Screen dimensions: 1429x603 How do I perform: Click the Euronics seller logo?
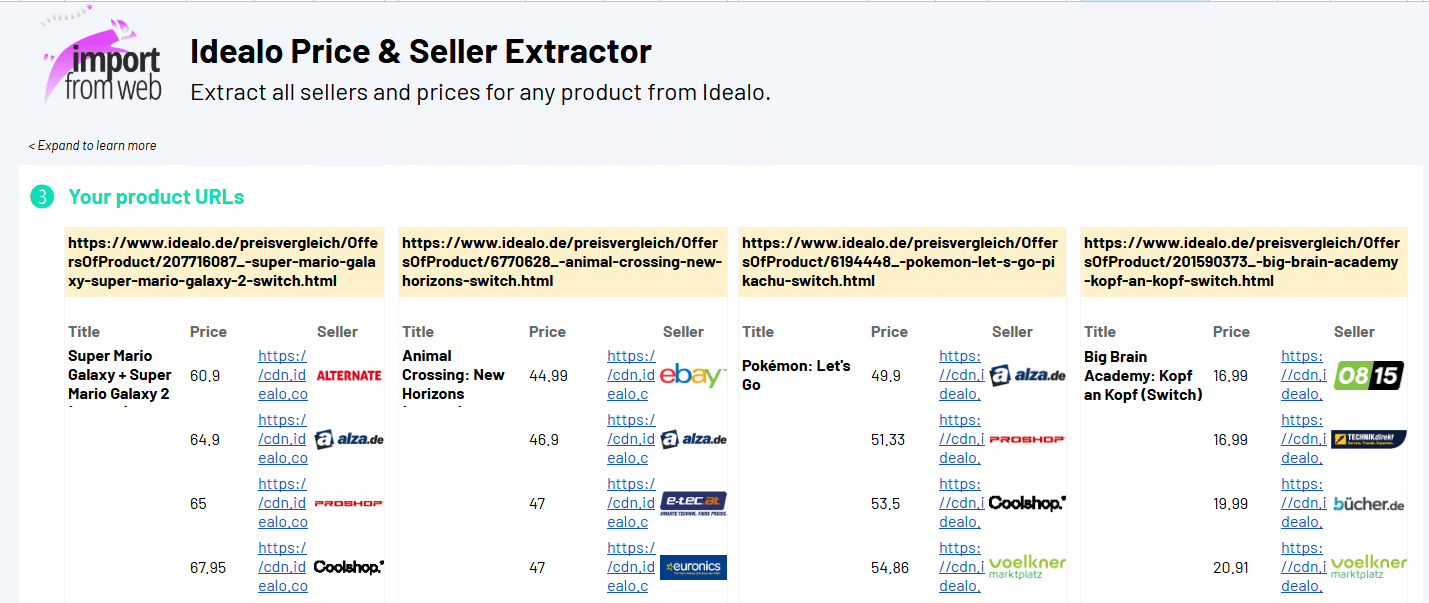tap(693, 567)
